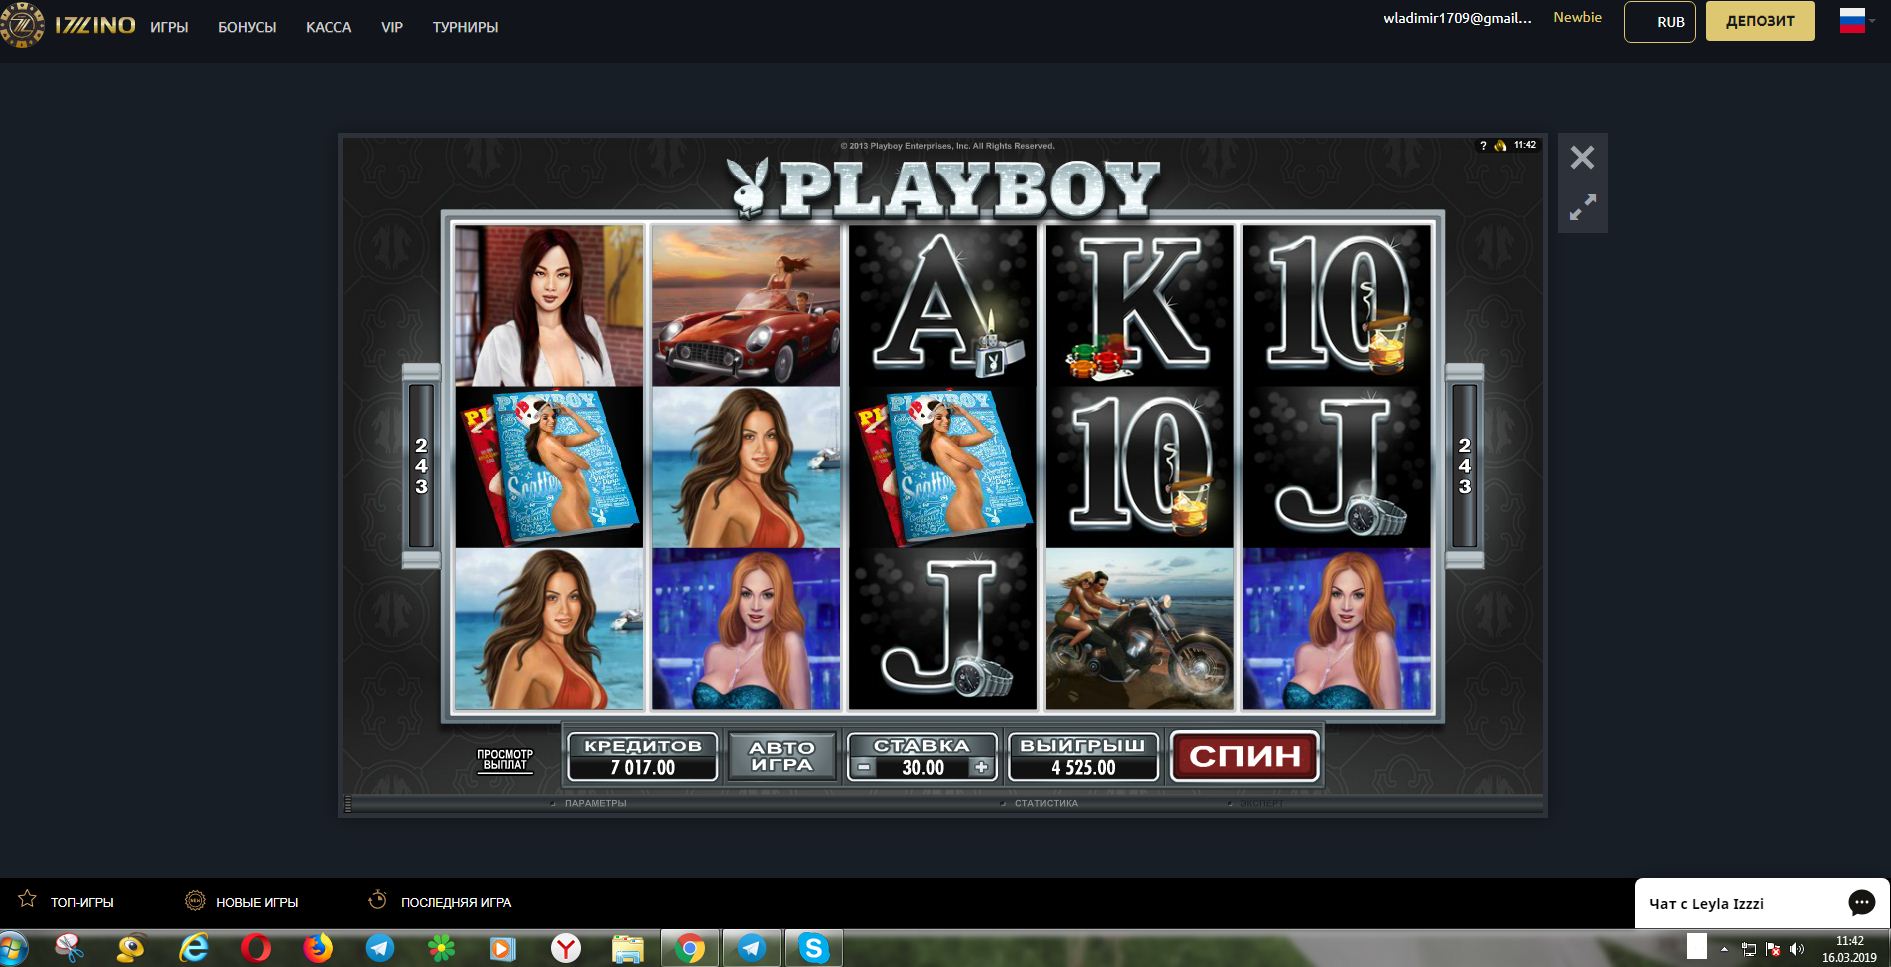Open ICQ from the taskbar
This screenshot has height=967, width=1891.
(x=441, y=947)
